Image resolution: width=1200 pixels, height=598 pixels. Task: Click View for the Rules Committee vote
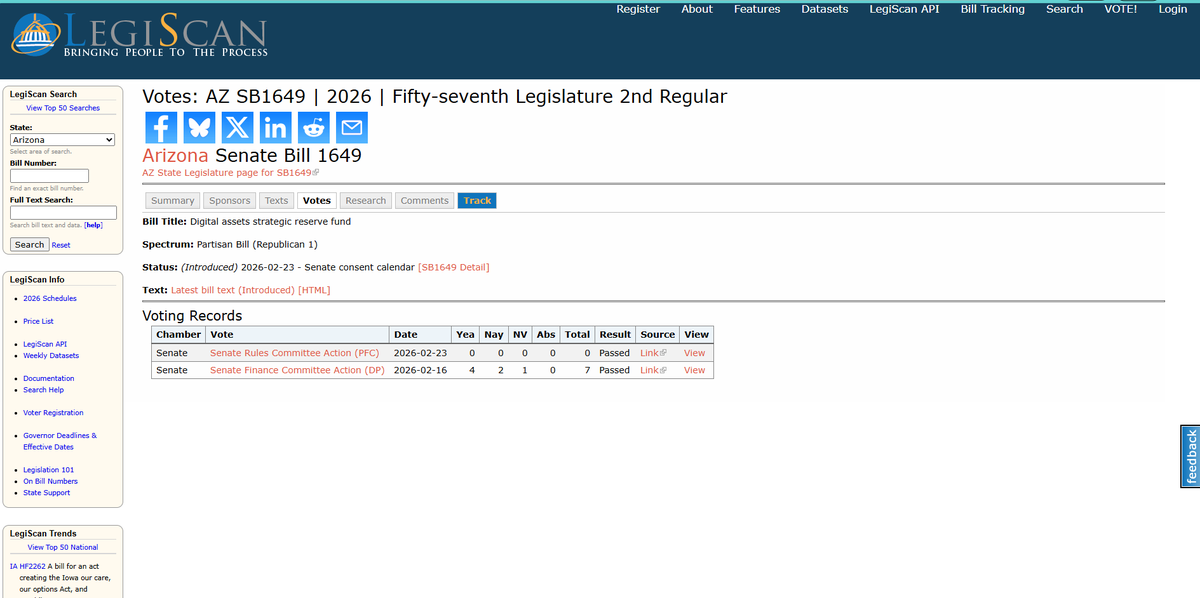(x=694, y=353)
